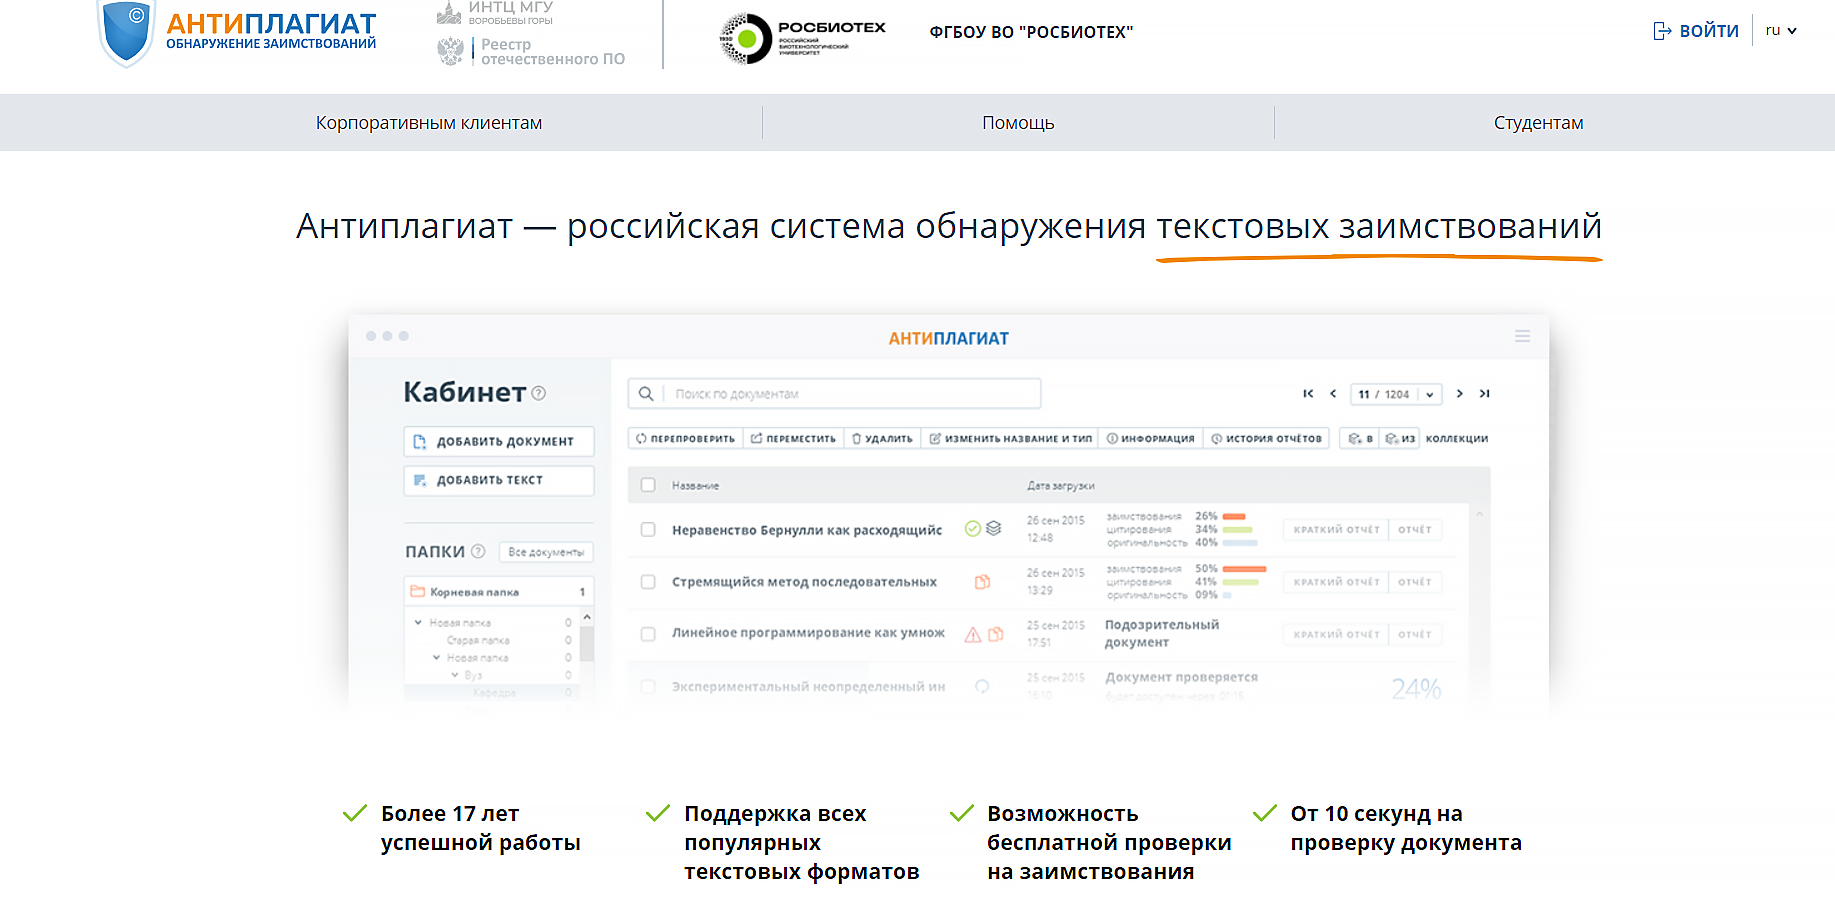1835x906 pixels.
Task: Click ОТЧЁТ button in Стремящийся метод row
Action: pyautogui.click(x=1415, y=582)
